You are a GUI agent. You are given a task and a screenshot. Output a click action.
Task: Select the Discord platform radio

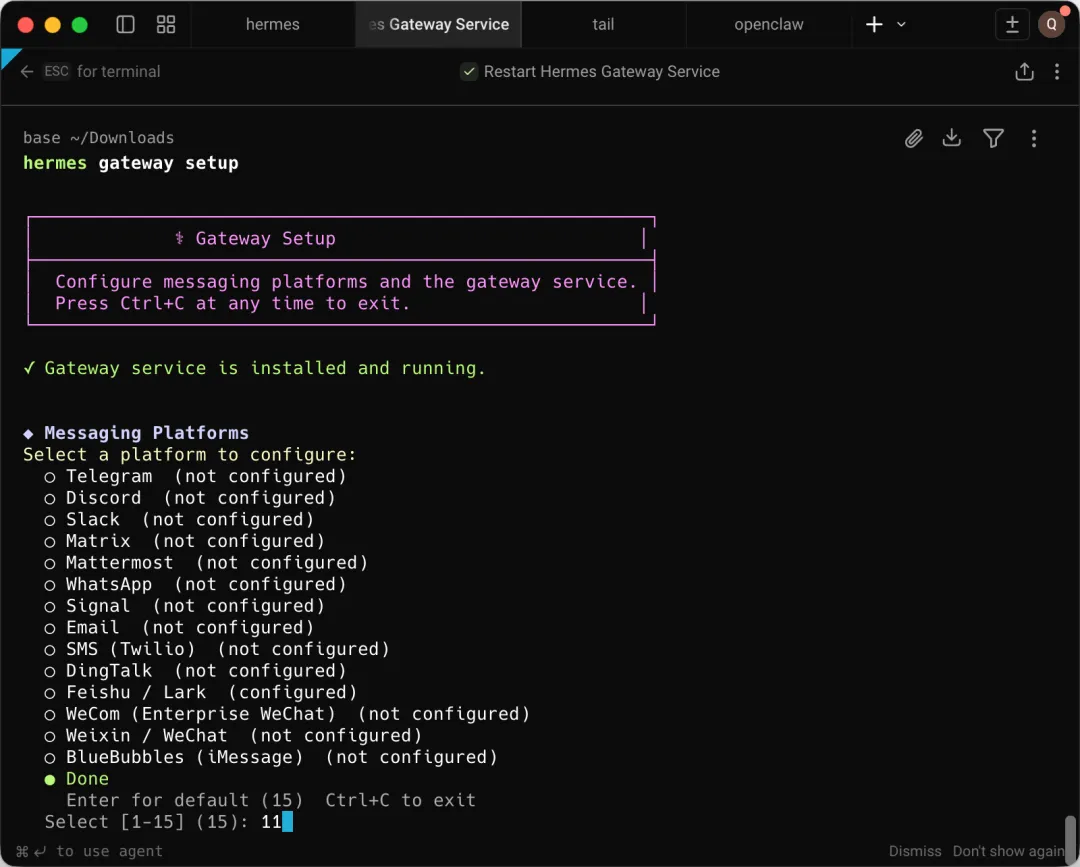(x=50, y=499)
